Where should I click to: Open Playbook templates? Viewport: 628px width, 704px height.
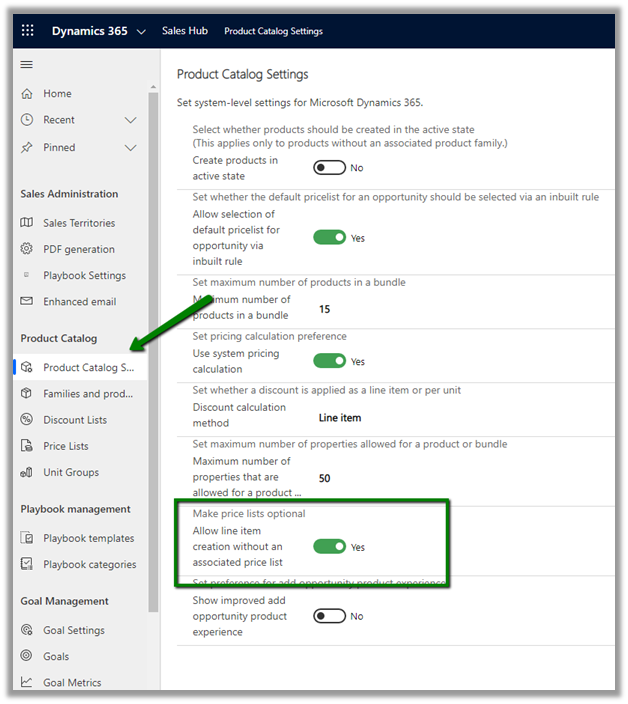click(x=88, y=538)
